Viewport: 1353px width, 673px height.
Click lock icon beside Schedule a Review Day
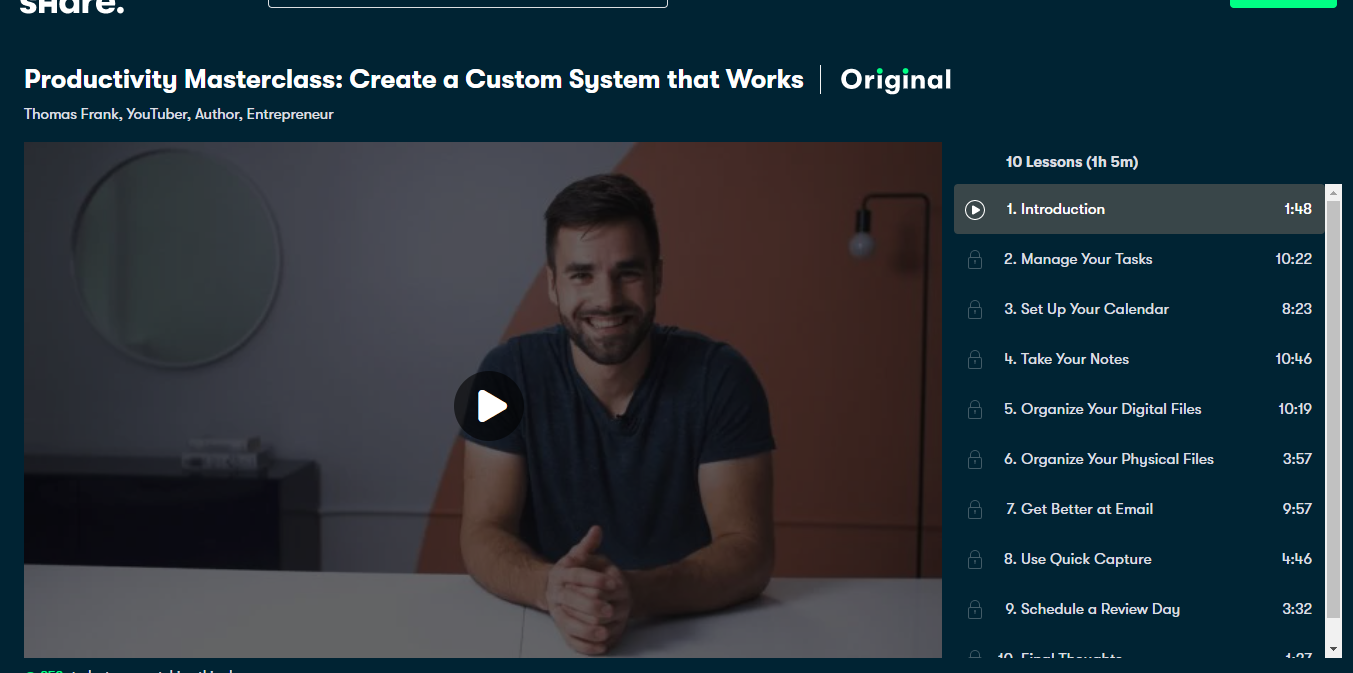point(974,610)
